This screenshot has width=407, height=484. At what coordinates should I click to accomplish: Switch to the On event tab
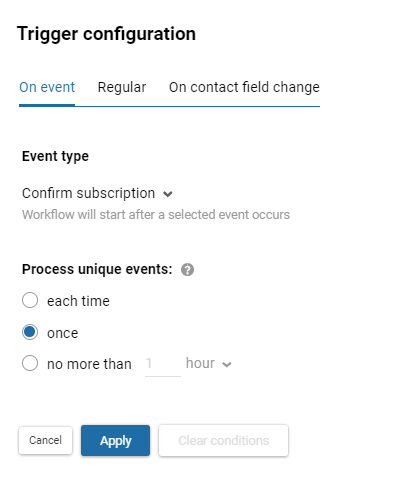click(x=47, y=87)
